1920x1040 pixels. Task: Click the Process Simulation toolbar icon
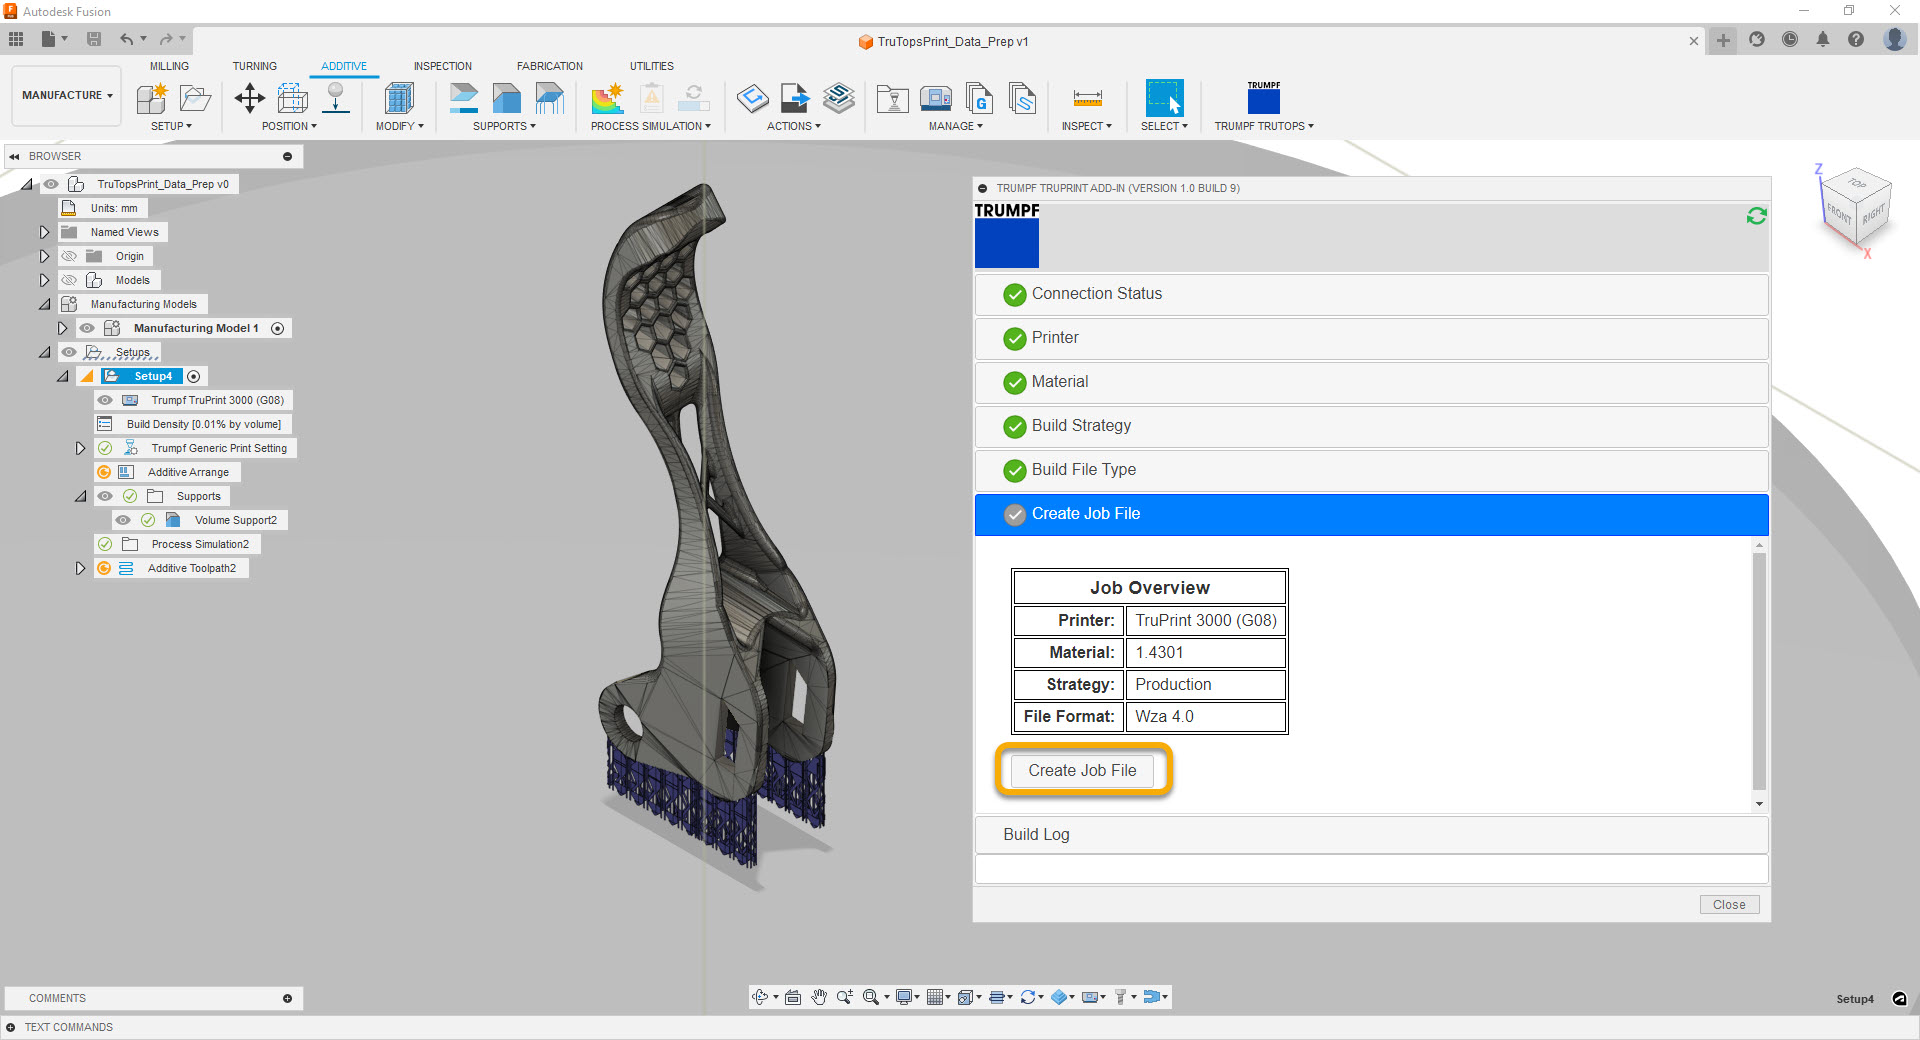pyautogui.click(x=607, y=98)
